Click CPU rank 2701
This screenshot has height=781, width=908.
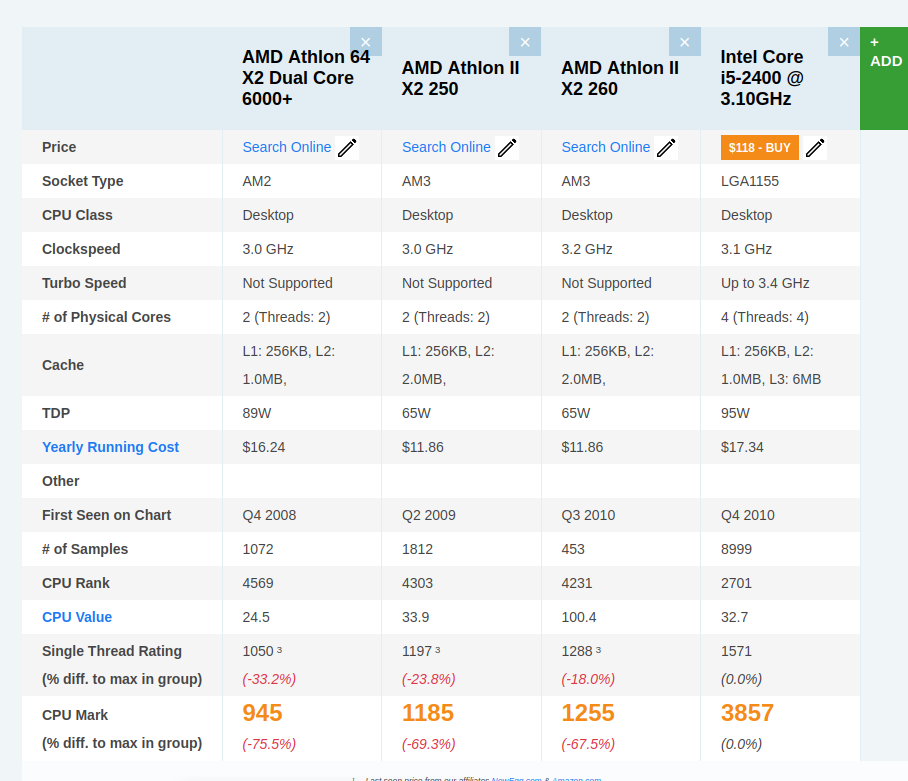pos(737,583)
